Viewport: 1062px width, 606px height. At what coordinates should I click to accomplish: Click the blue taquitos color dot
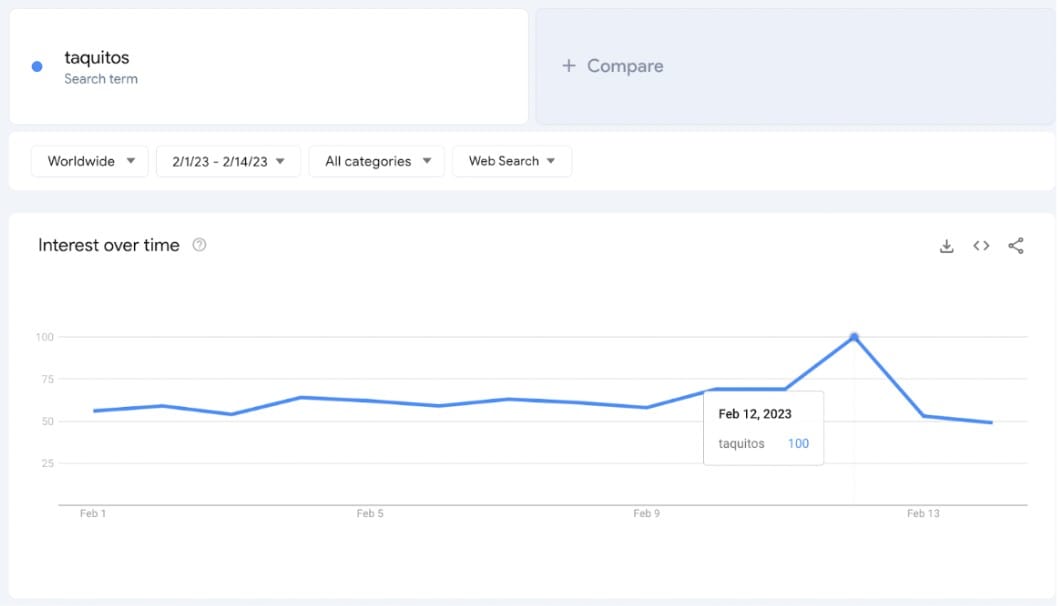[x=37, y=66]
